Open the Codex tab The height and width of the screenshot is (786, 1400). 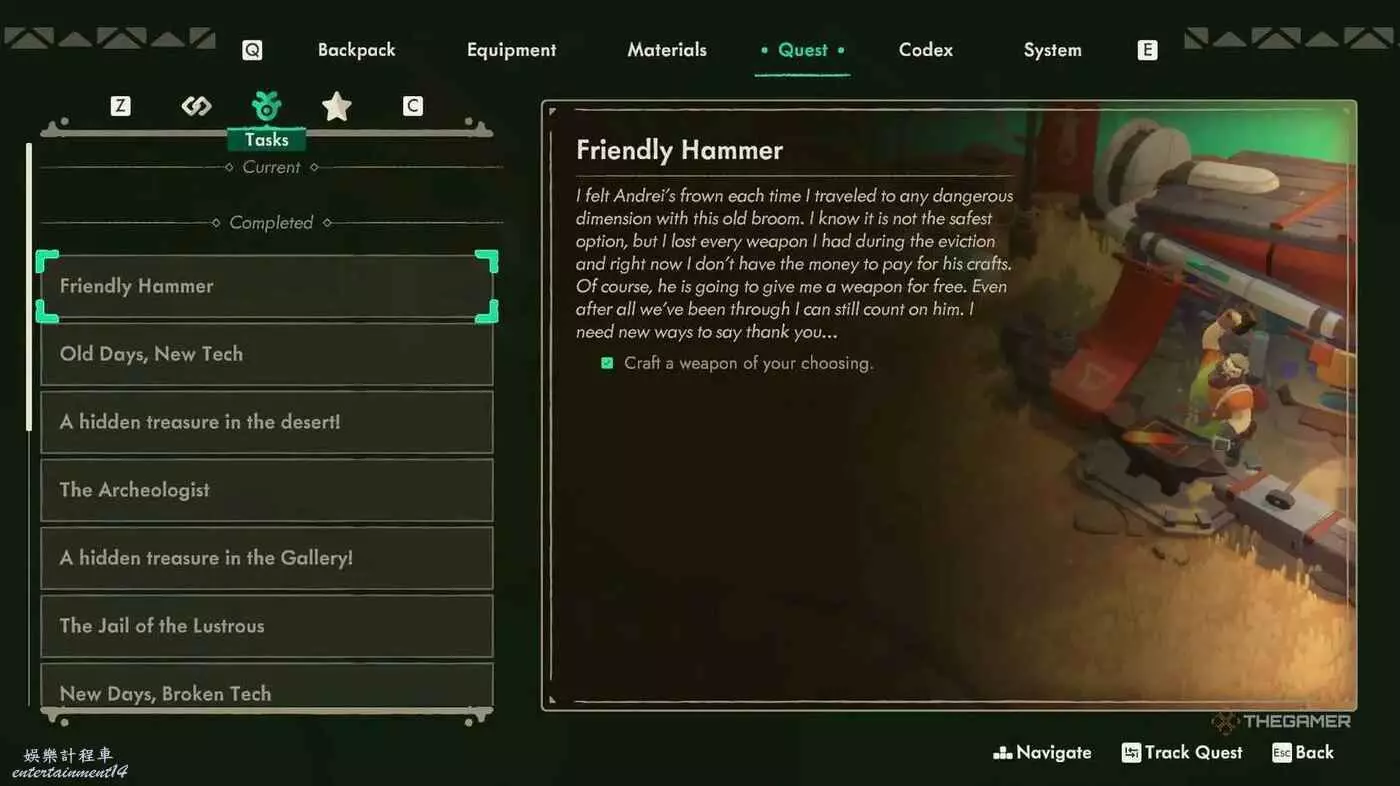[x=925, y=50]
